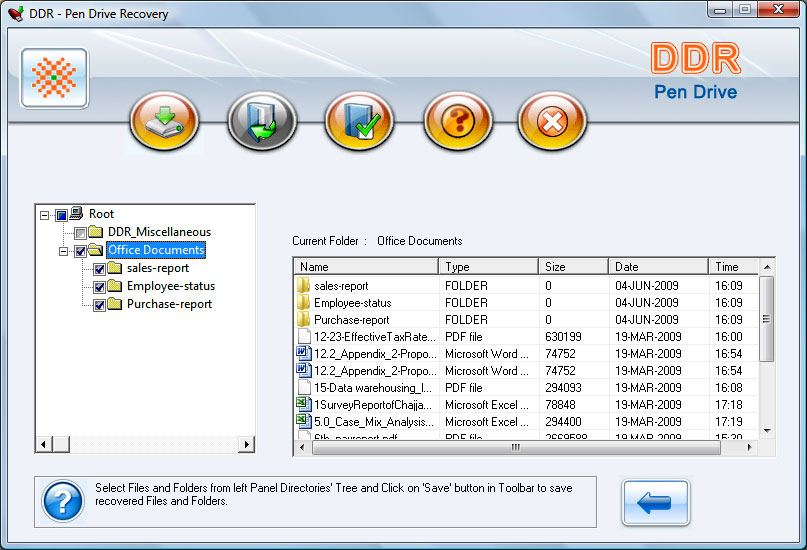Image resolution: width=807 pixels, height=550 pixels.
Task: Click size value 630199
Action: pyautogui.click(x=563, y=336)
